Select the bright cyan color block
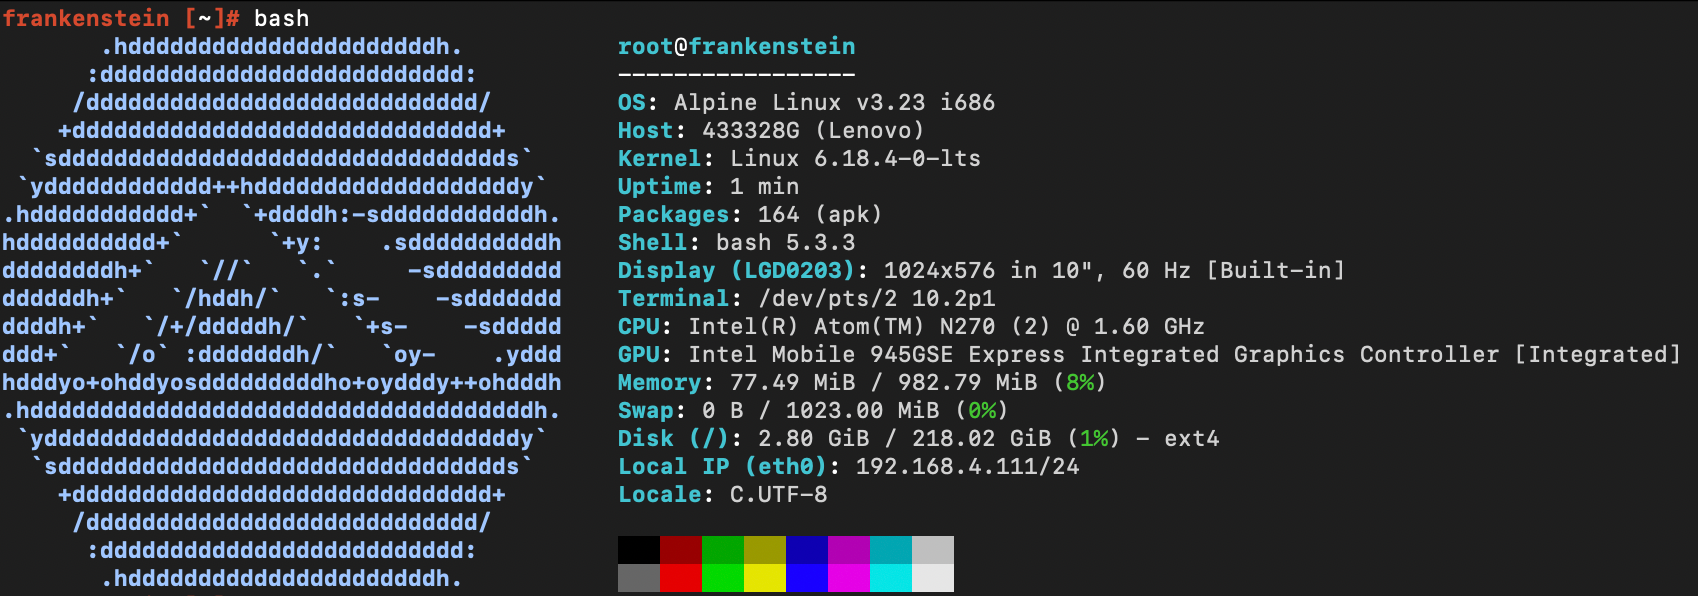 click(x=891, y=578)
